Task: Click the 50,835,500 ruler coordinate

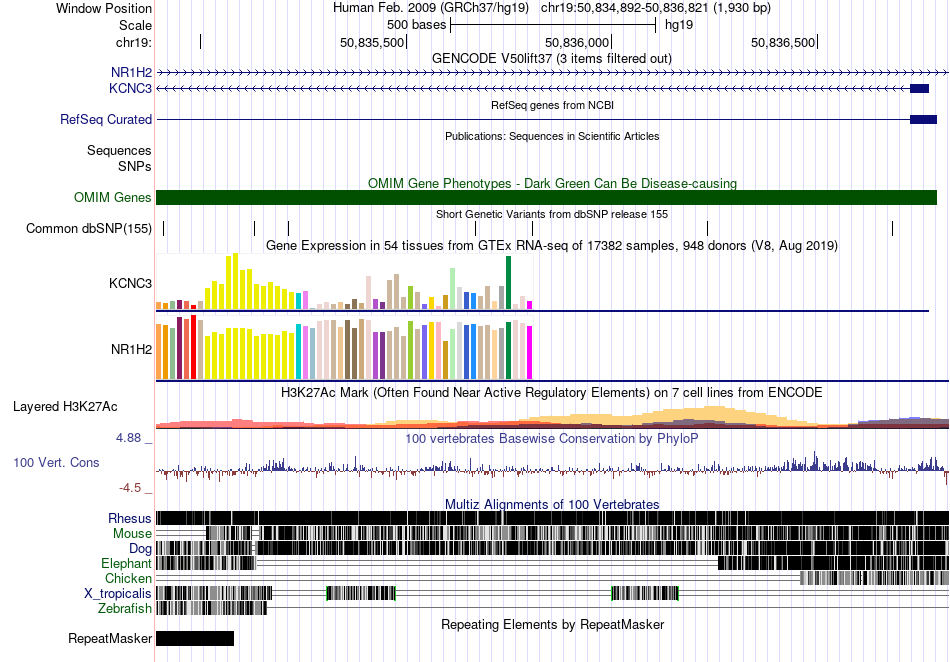Action: pyautogui.click(x=372, y=42)
